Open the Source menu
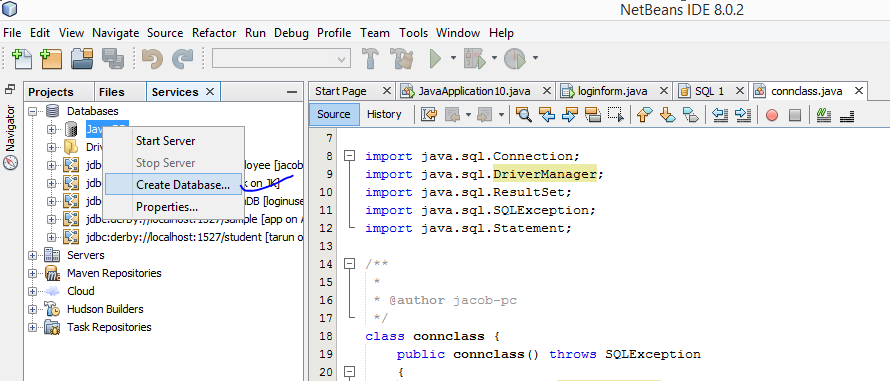 [165, 33]
